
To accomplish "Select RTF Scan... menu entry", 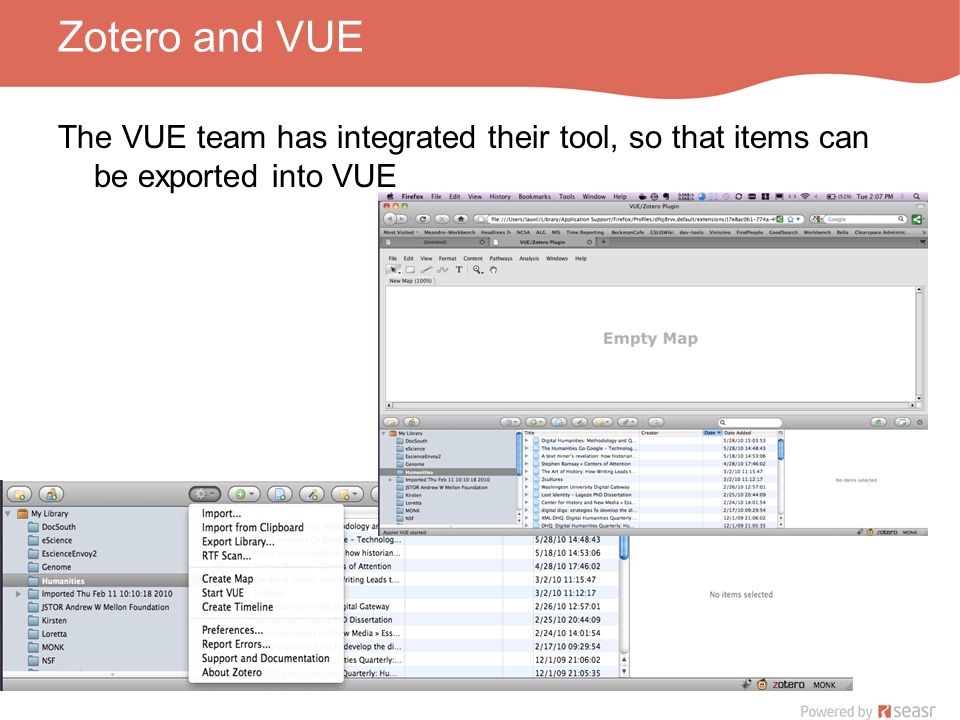I will (x=226, y=556).
